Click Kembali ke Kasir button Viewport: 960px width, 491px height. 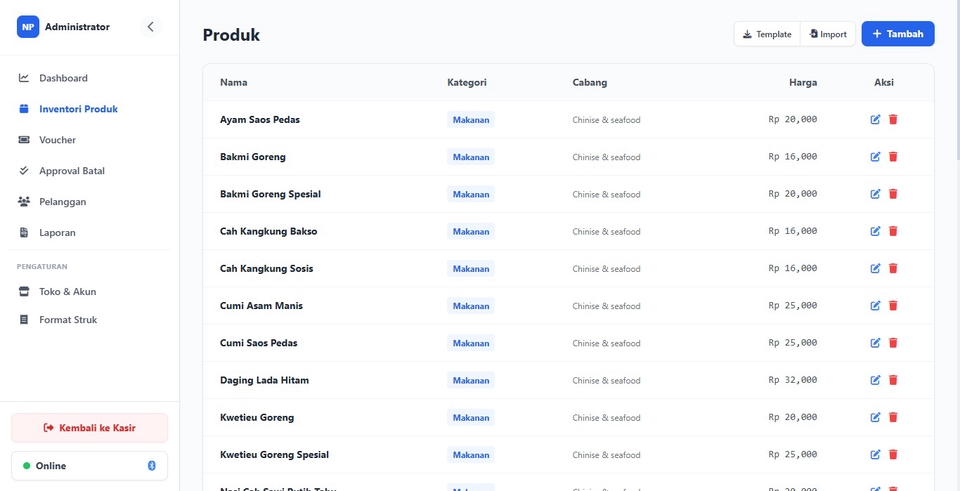point(90,428)
